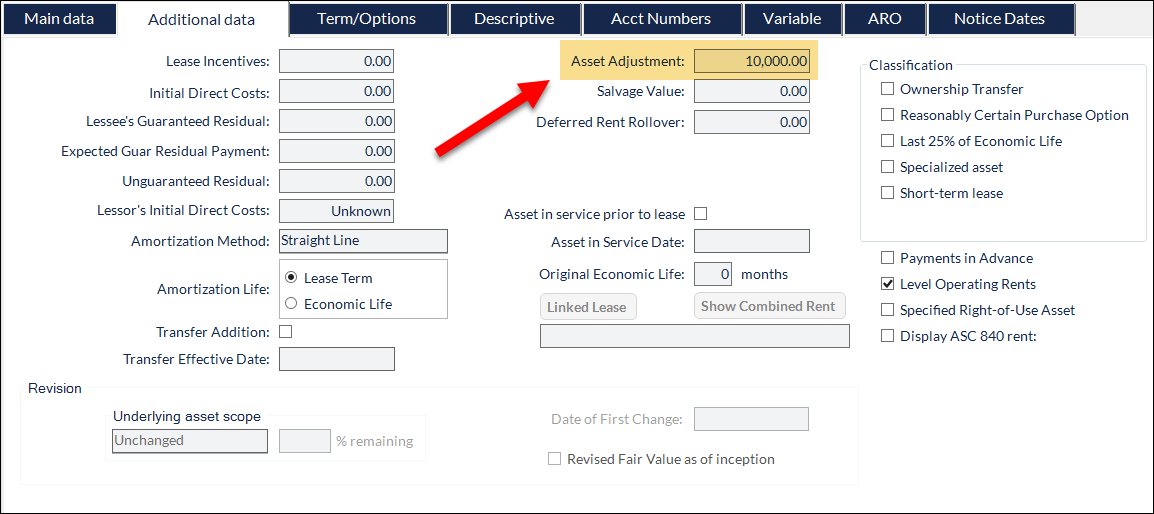Screen dimensions: 1154x514
Task: Edit the Lessee's Guaranteed Residual field
Action: [x=336, y=121]
